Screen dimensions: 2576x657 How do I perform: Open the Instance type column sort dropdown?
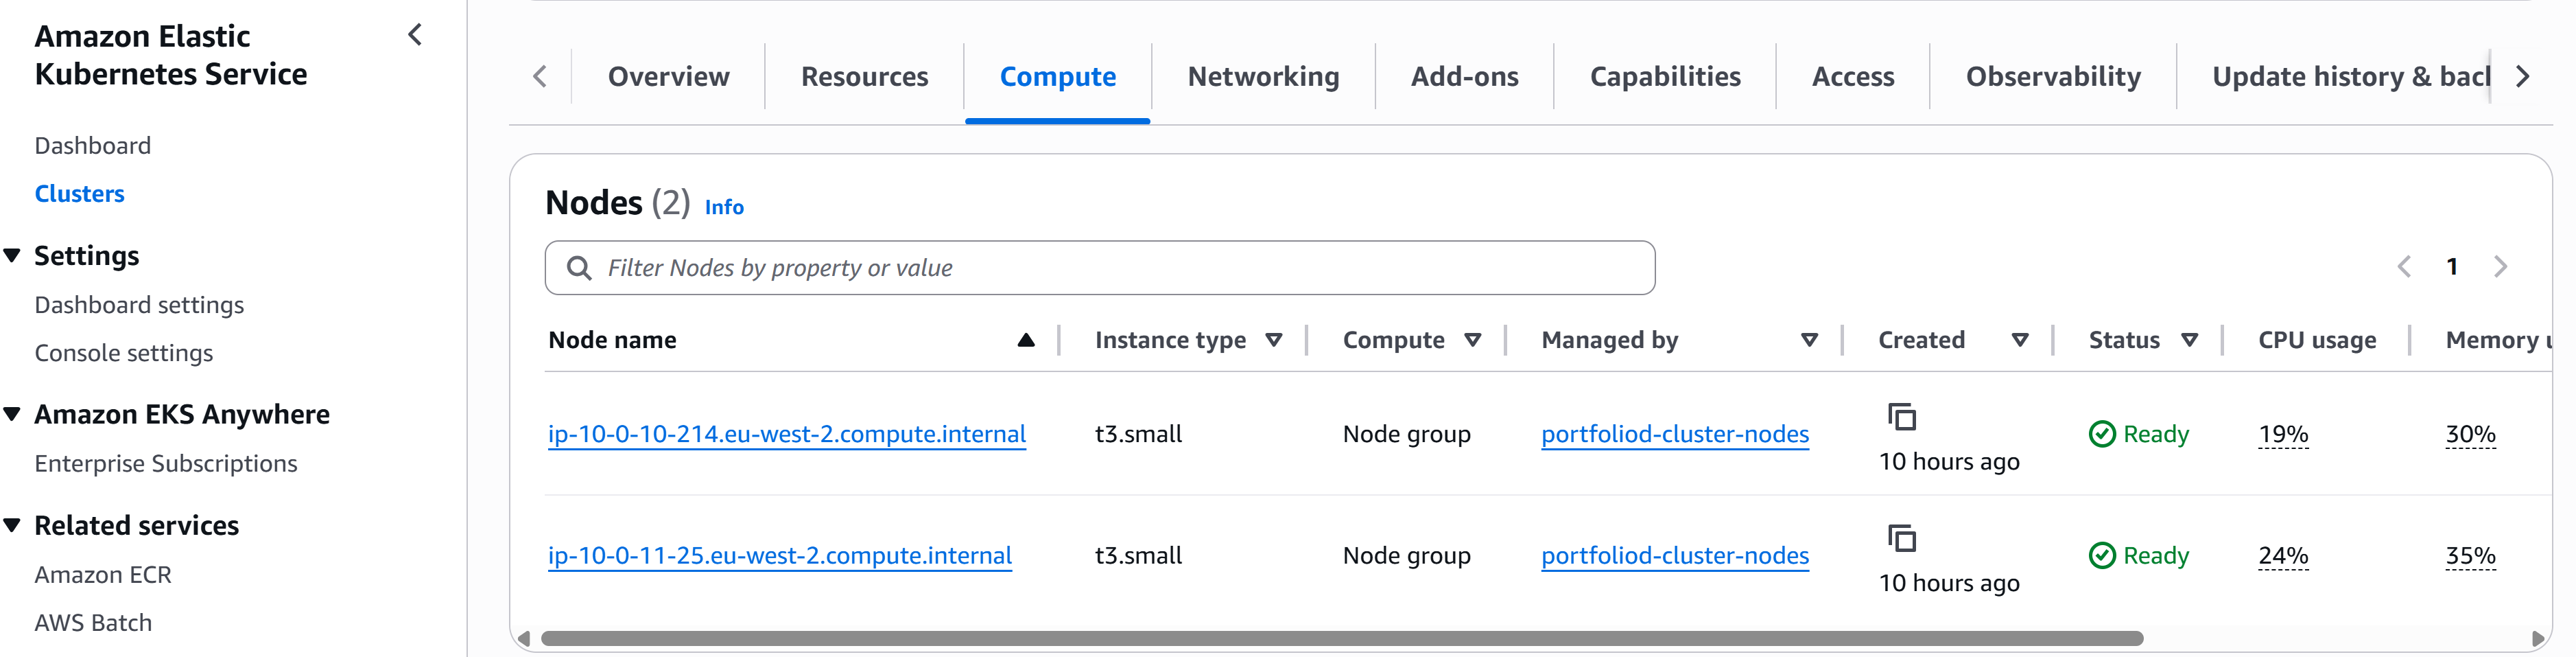point(1273,340)
